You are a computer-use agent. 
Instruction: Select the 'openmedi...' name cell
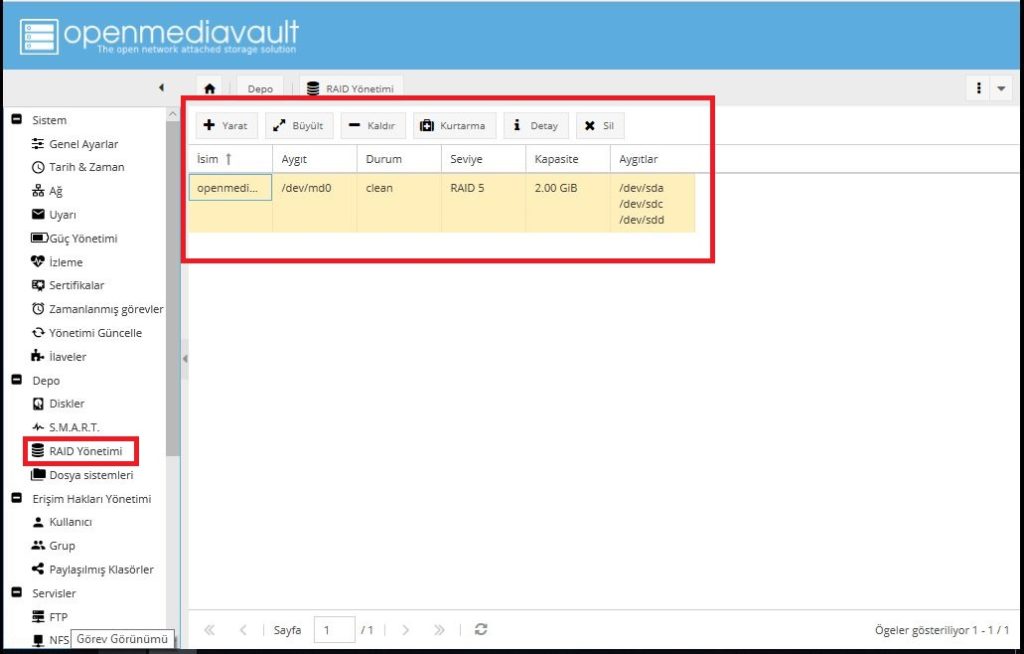point(230,188)
